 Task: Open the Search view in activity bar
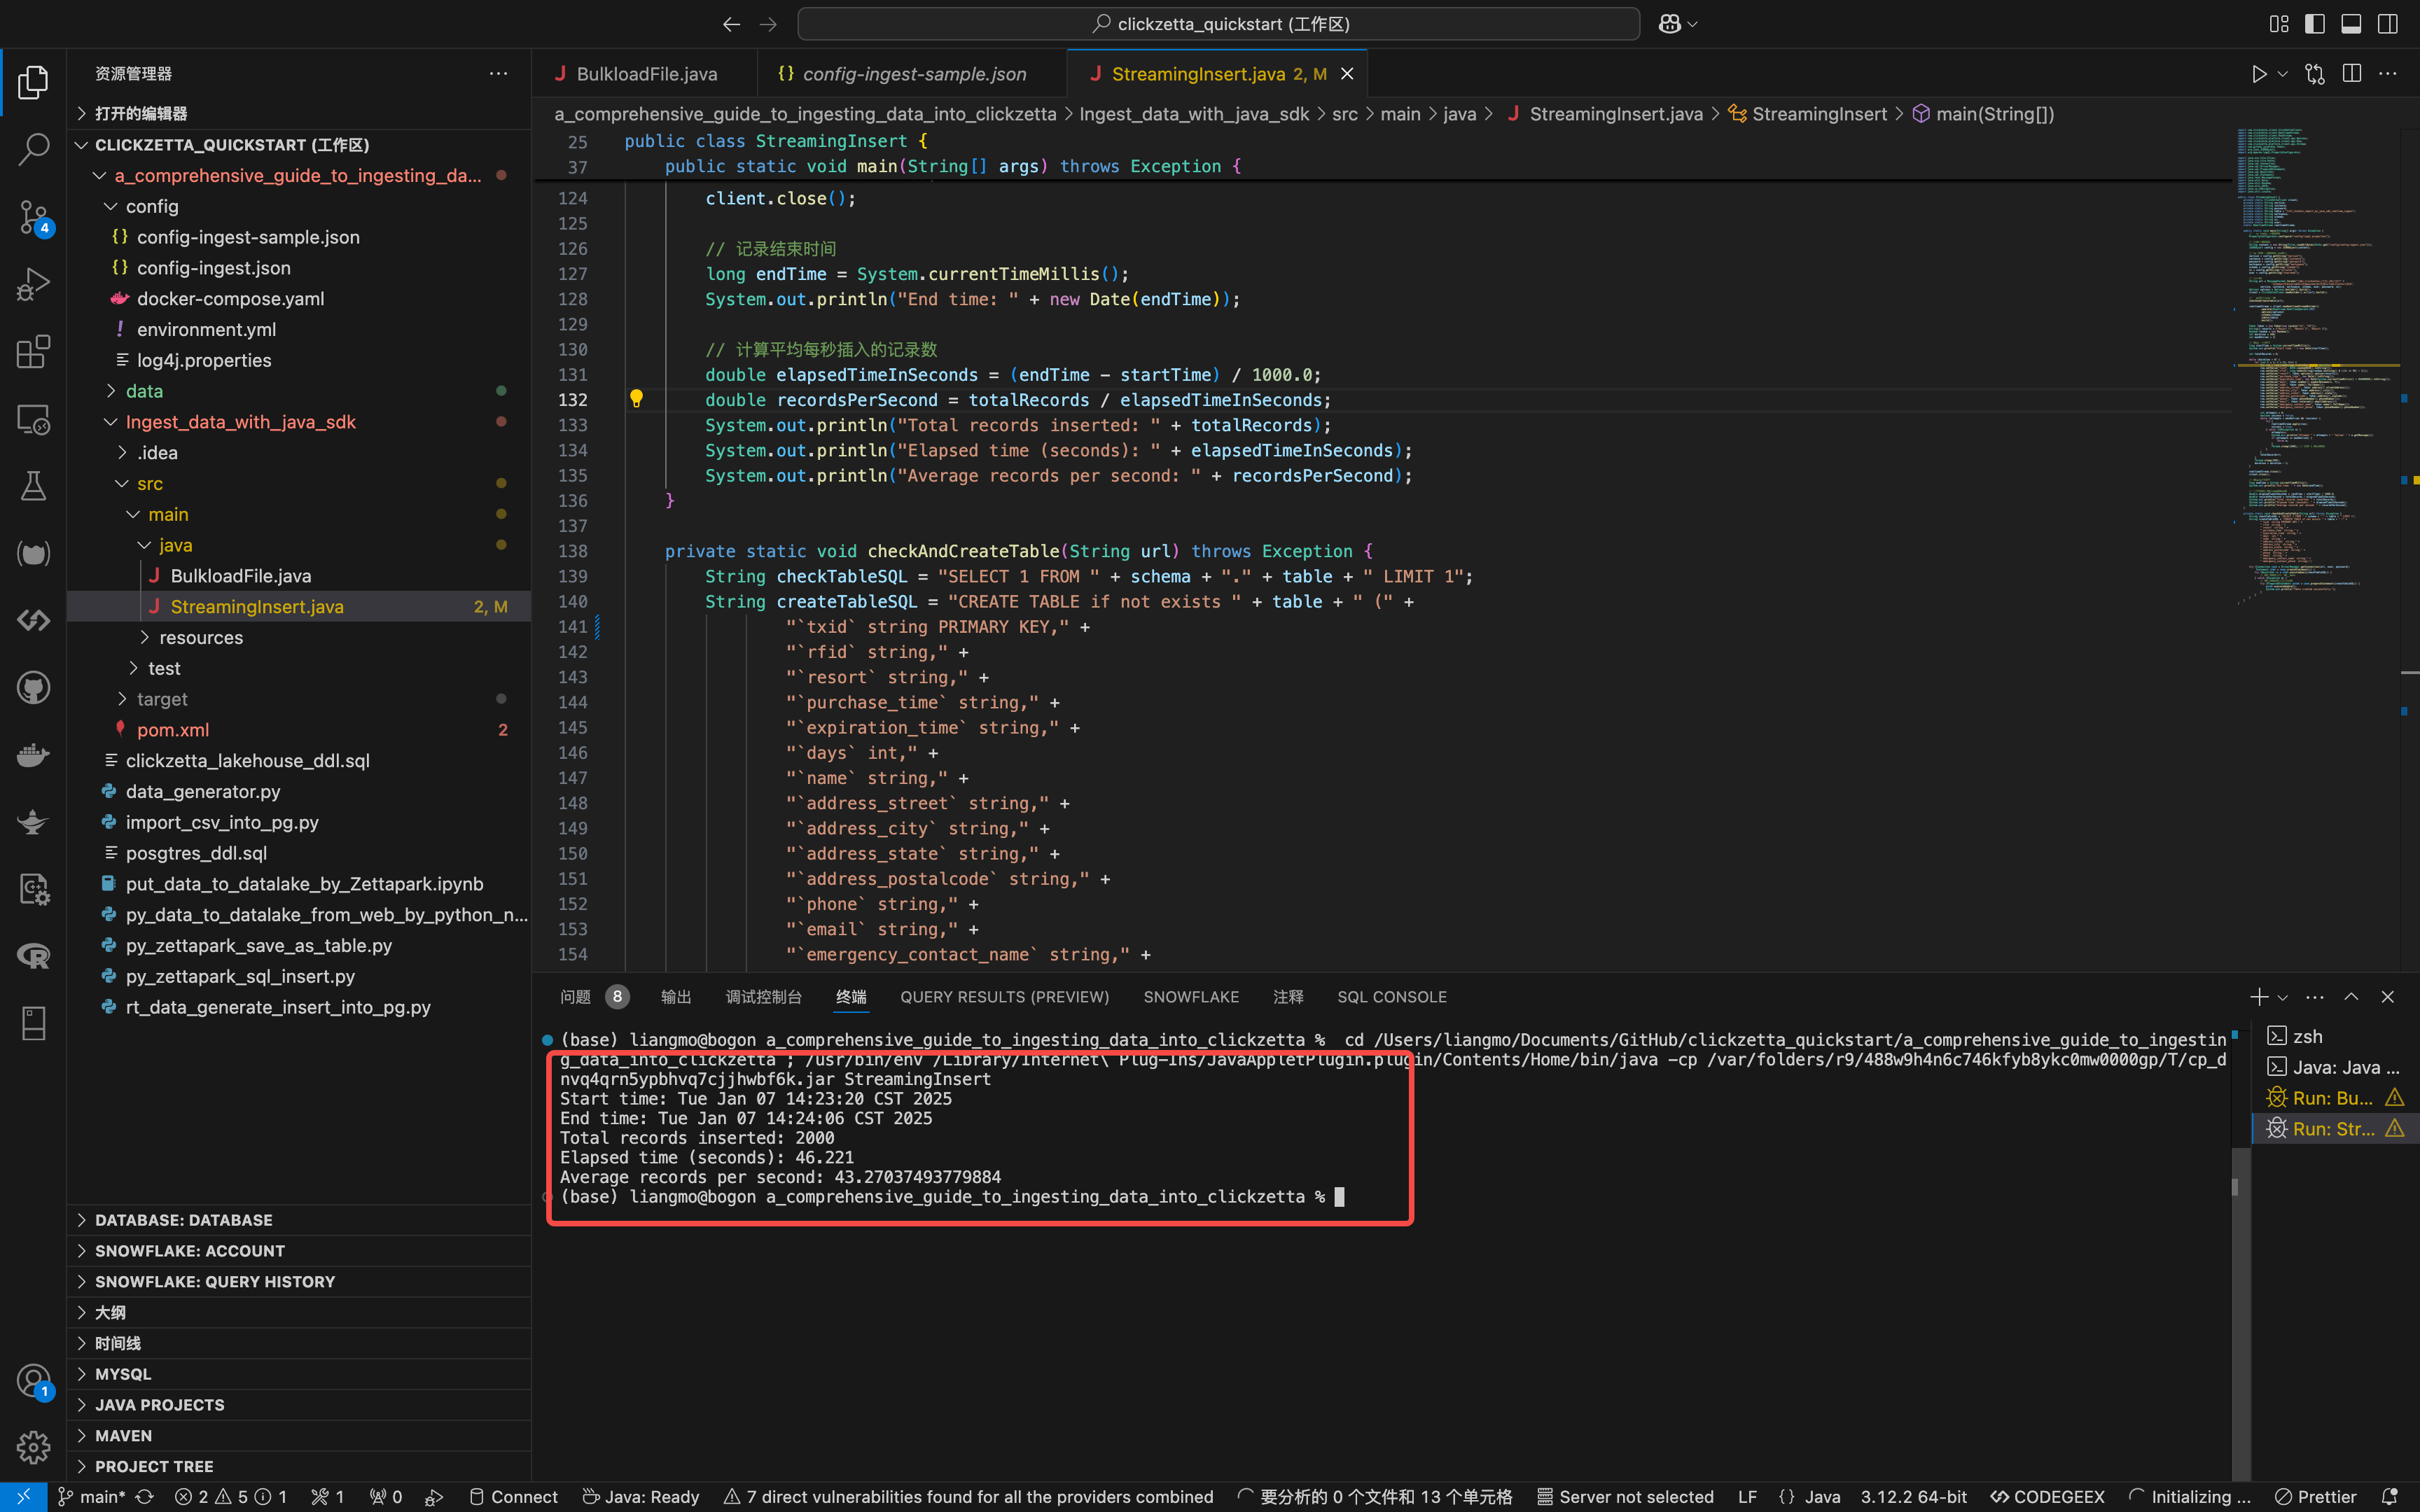(x=33, y=149)
